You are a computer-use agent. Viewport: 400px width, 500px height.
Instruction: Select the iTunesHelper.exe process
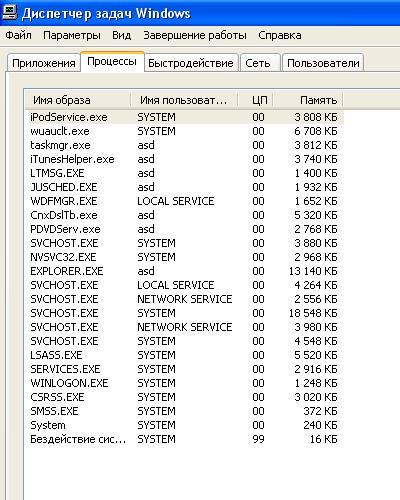pyautogui.click(x=184, y=159)
